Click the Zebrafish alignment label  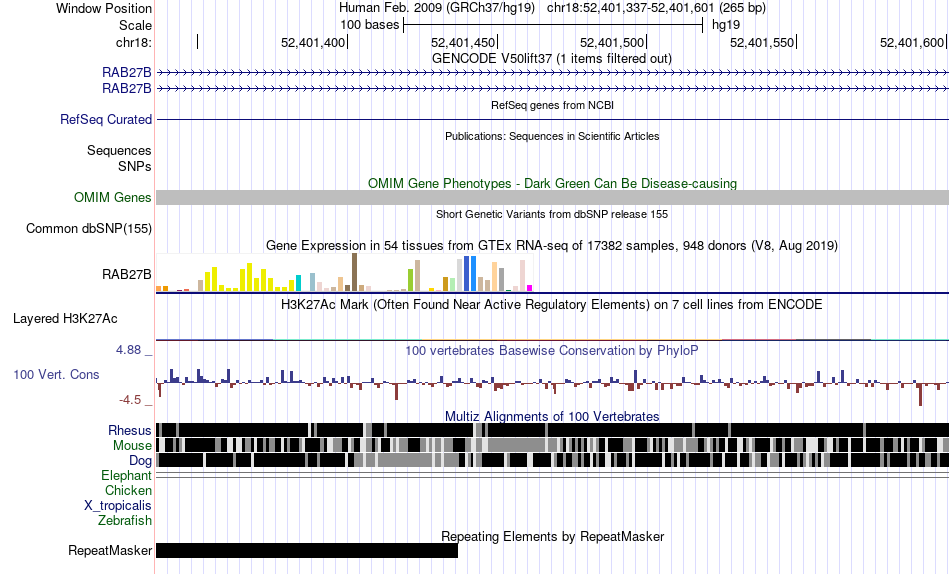click(125, 521)
